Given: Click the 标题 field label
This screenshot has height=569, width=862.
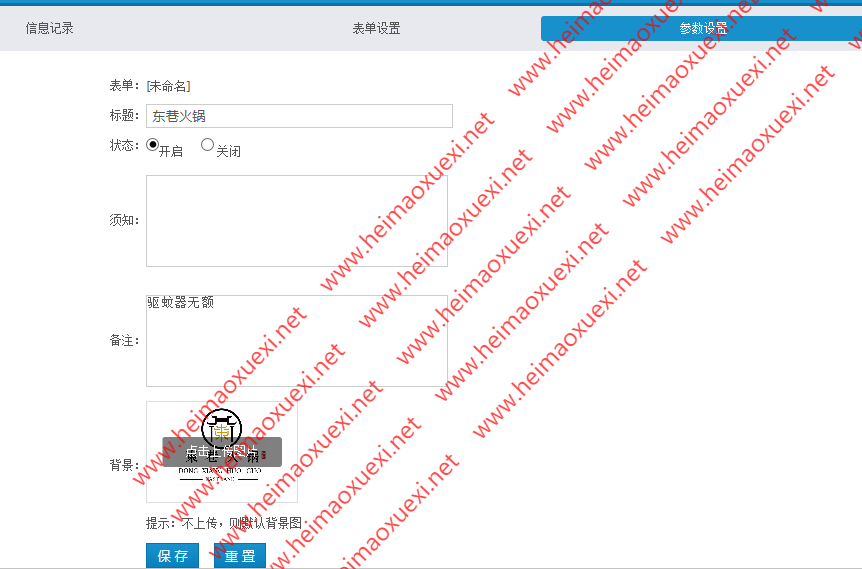Looking at the screenshot, I should tap(125, 116).
